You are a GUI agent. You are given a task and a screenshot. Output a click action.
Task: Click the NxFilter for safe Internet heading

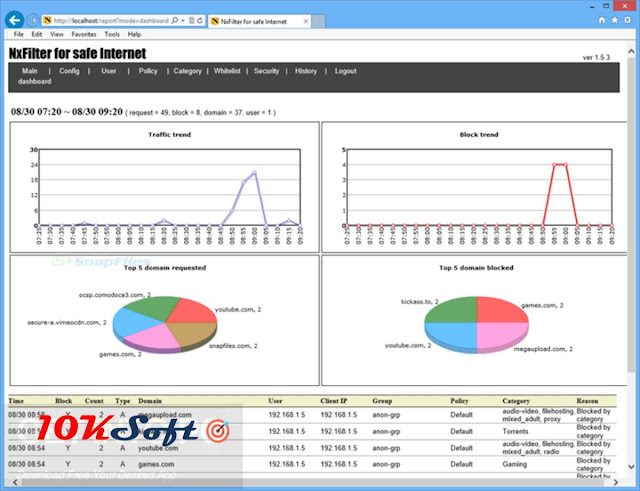point(78,53)
